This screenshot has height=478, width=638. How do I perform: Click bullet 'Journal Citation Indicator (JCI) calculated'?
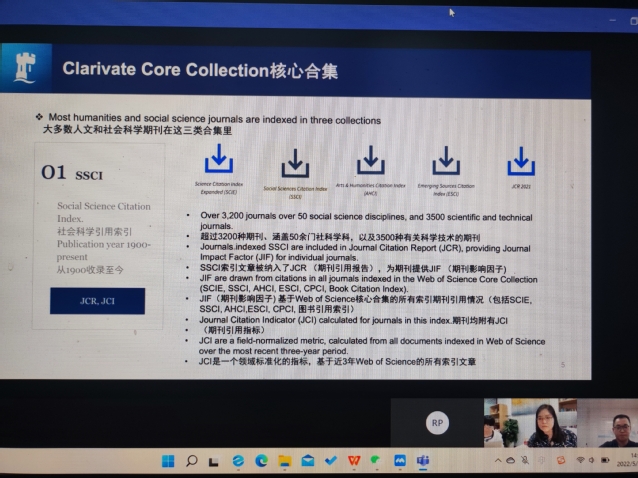[x=353, y=320]
